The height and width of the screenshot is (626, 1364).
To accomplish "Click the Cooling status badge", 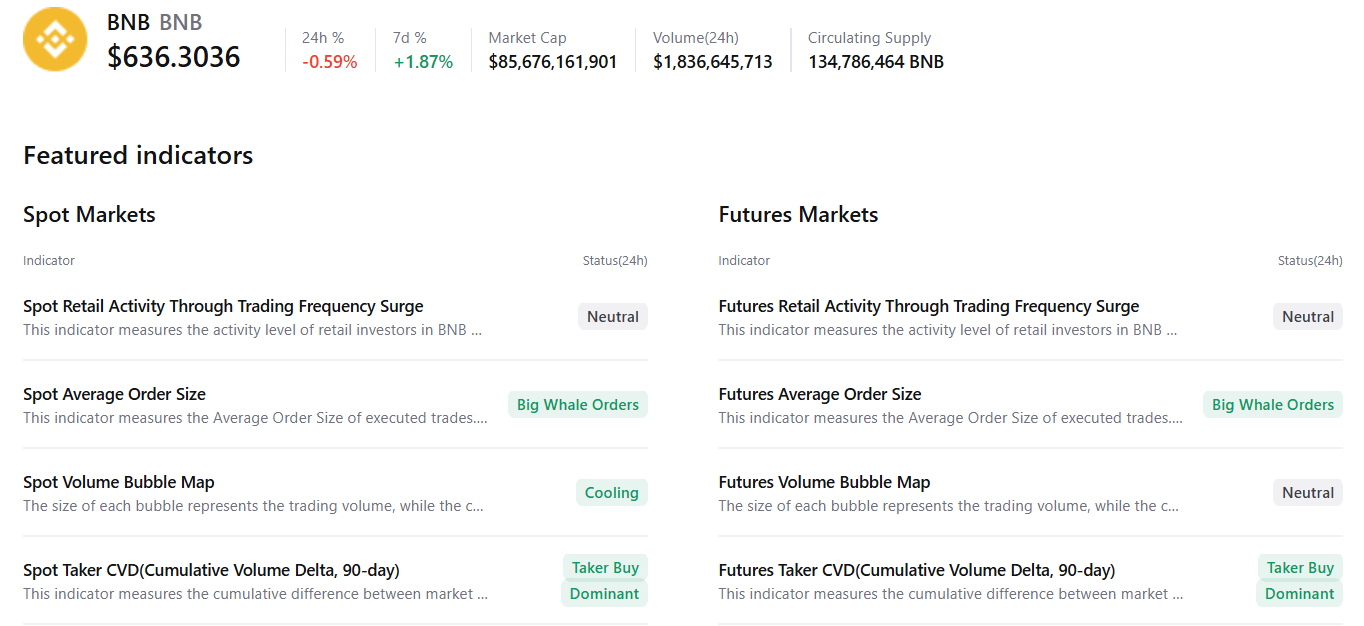I will pyautogui.click(x=611, y=493).
